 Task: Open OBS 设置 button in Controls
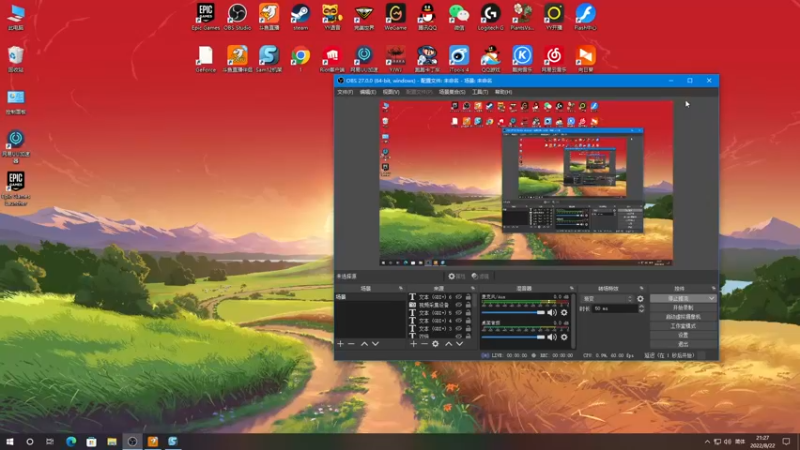[x=683, y=335]
